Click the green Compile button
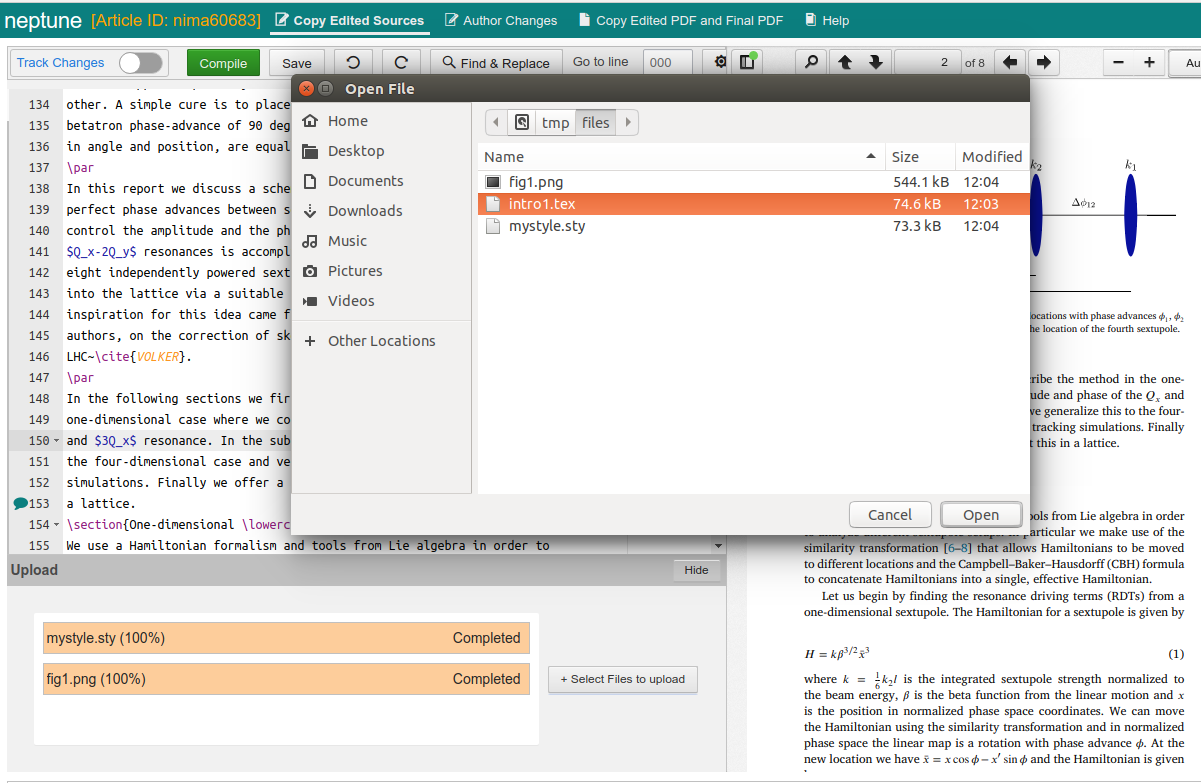 pos(223,63)
